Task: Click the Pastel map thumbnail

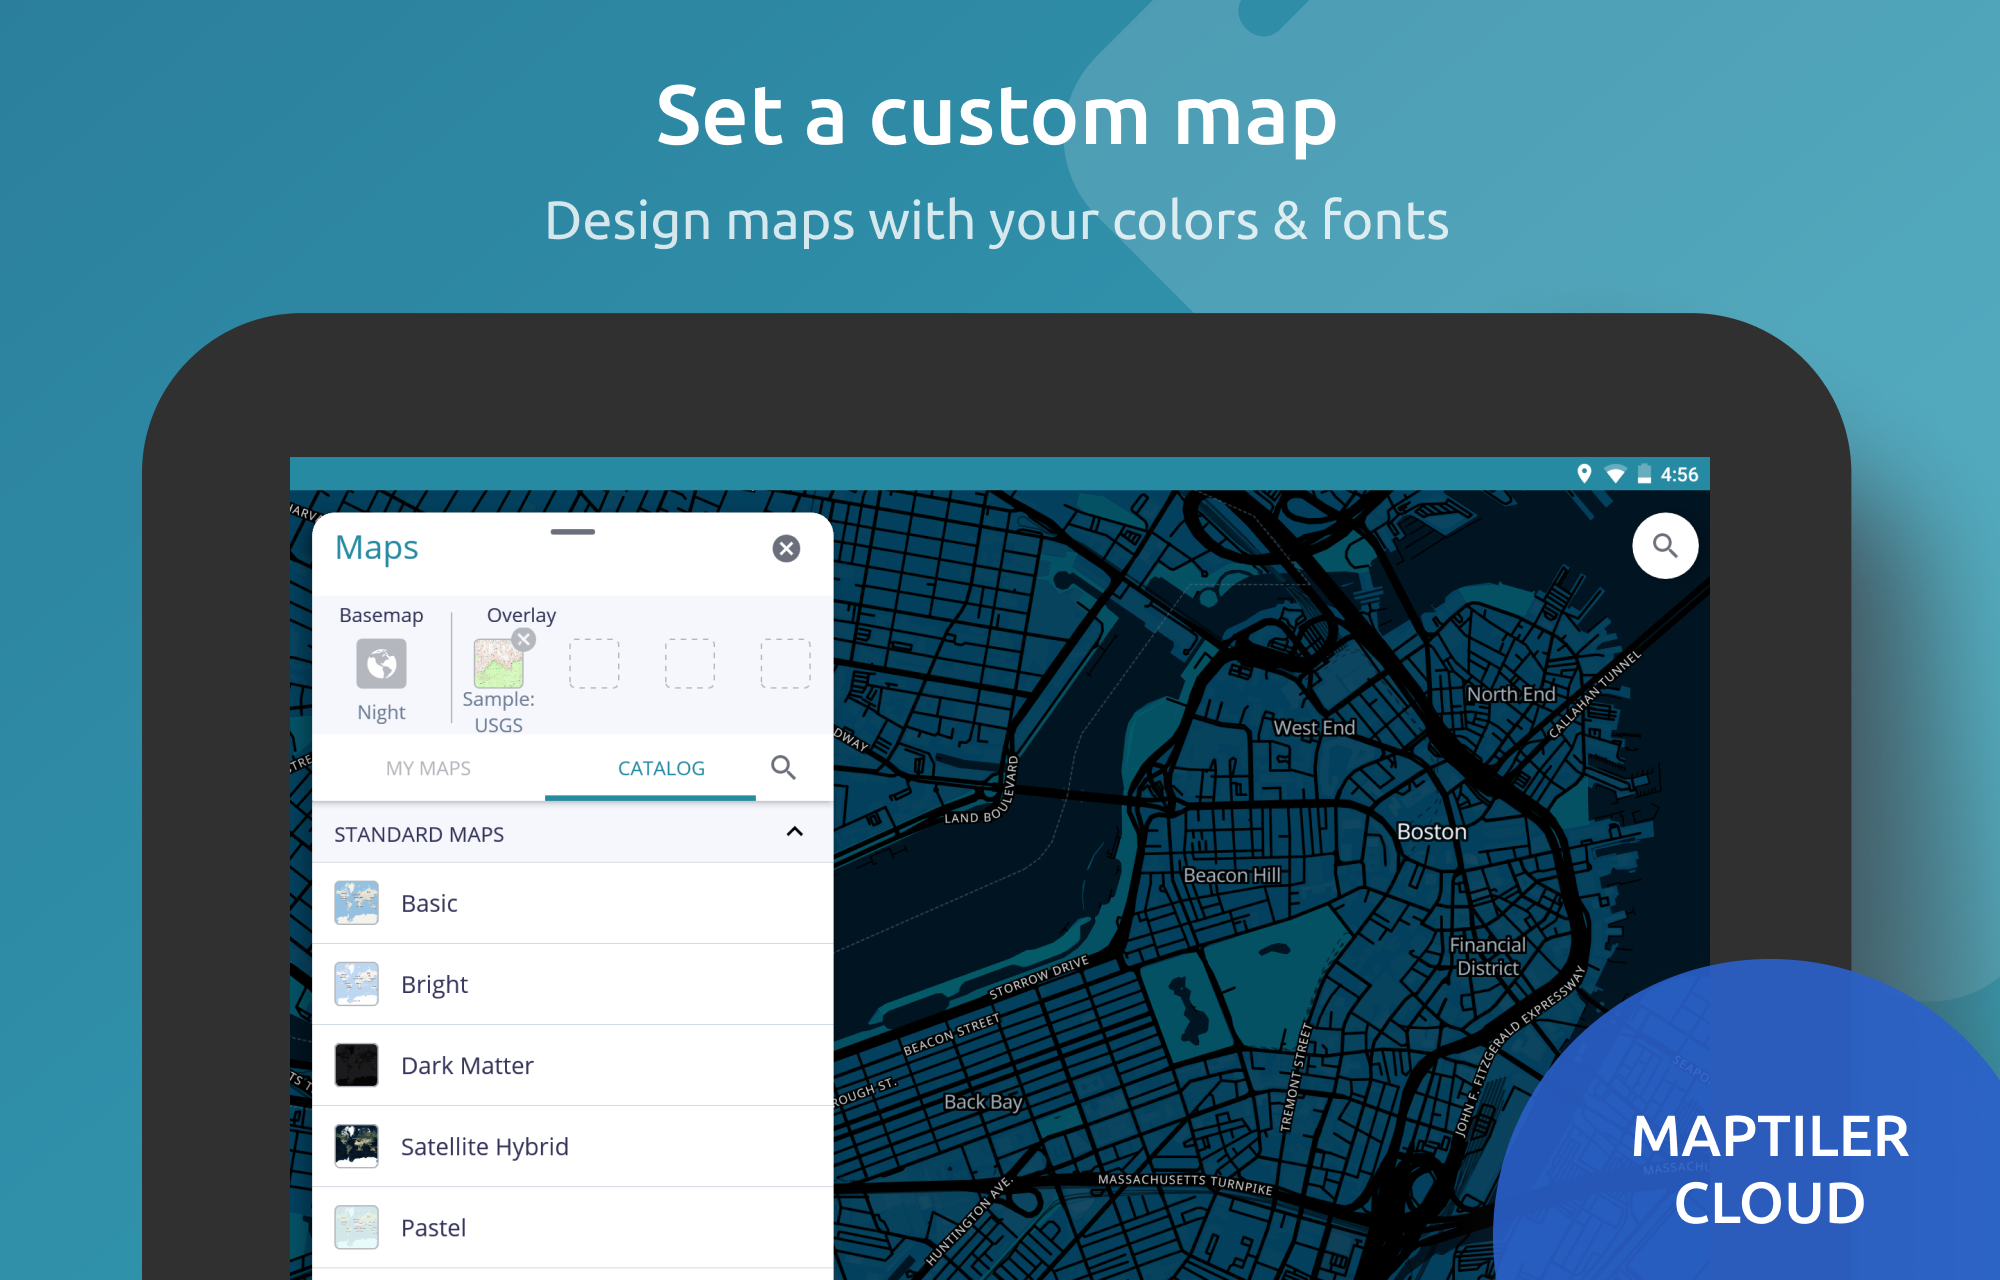Action: (357, 1227)
